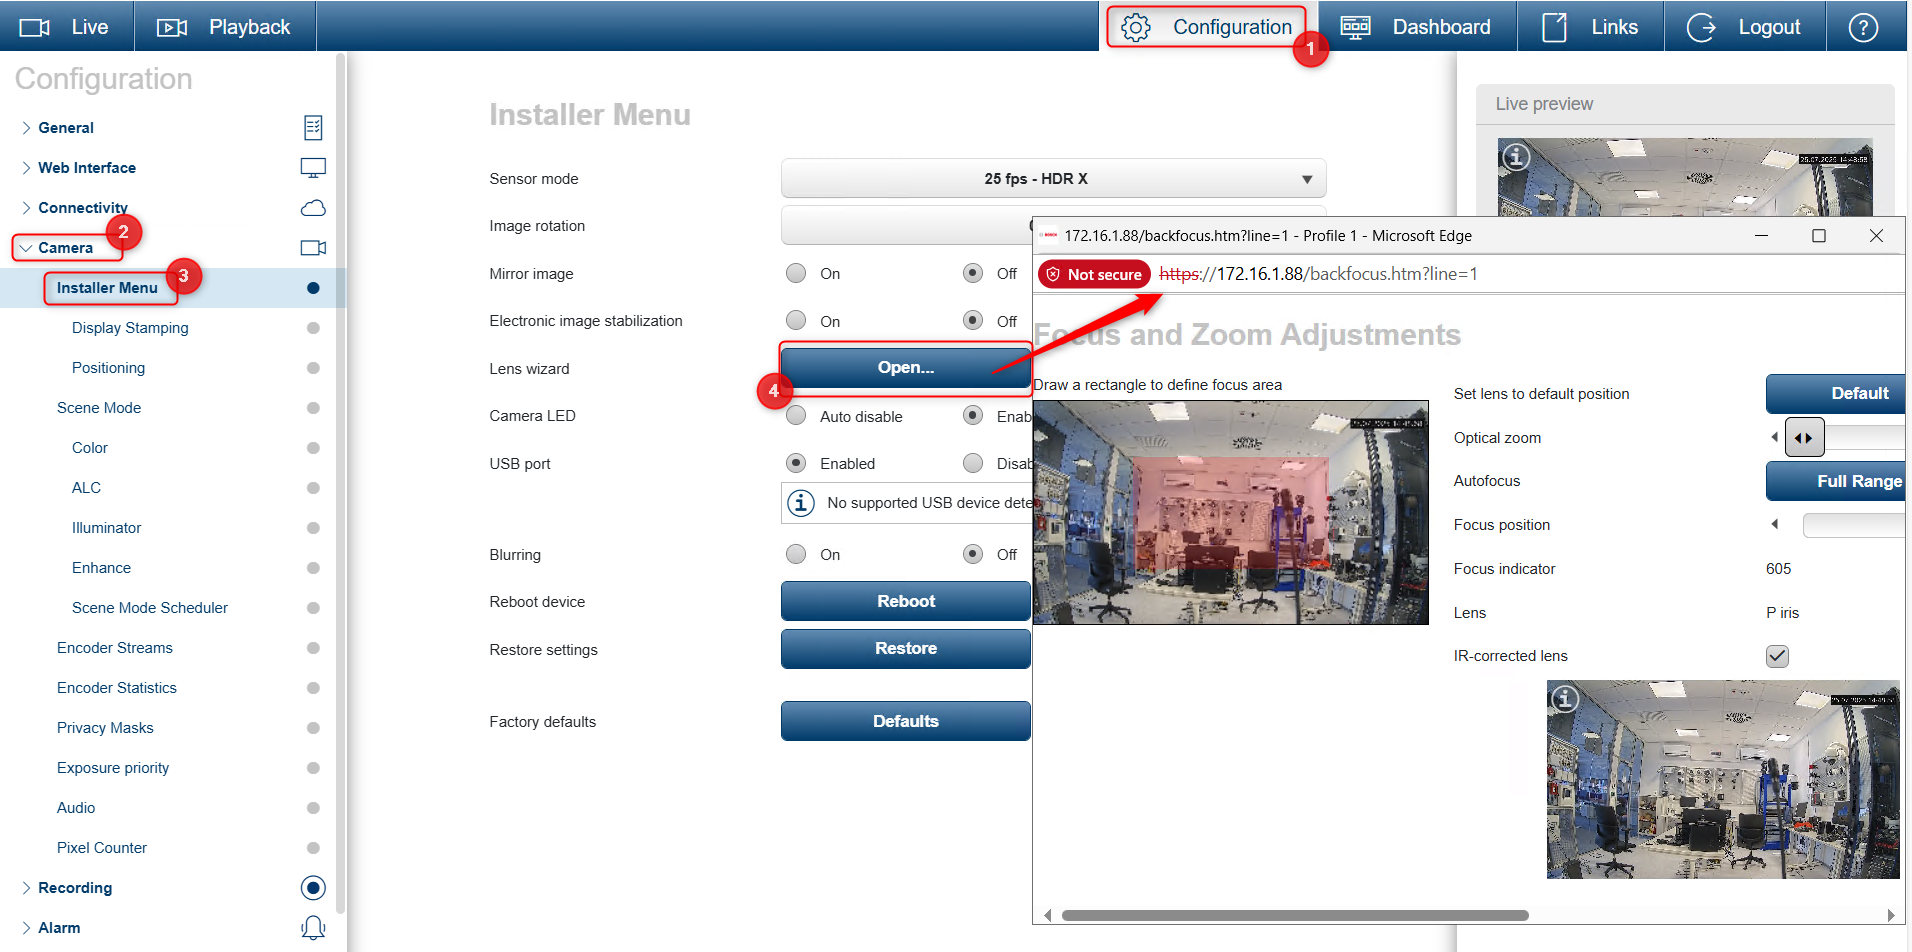Toggle the IR-corrected lens checkbox
The image size is (1912, 952).
pos(1777,656)
